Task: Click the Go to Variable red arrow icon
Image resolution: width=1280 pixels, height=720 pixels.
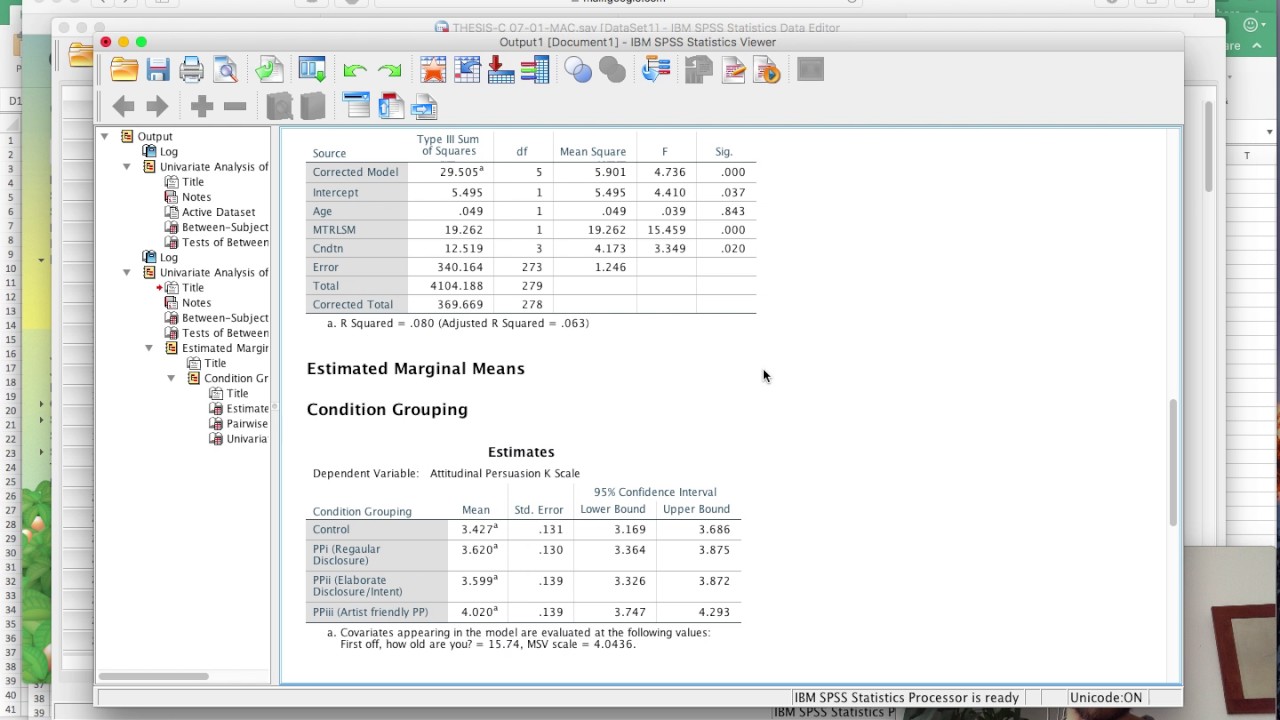Action: click(x=501, y=69)
